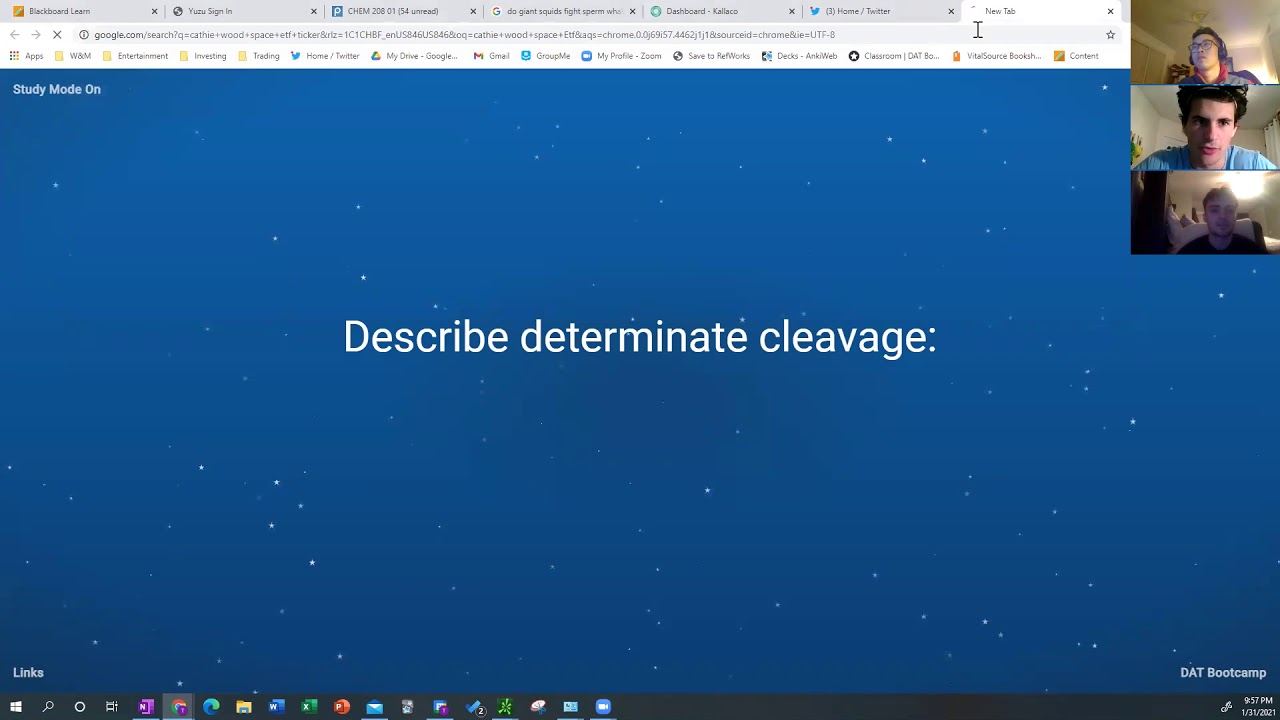Open the Links button
The height and width of the screenshot is (720, 1280).
click(x=28, y=673)
